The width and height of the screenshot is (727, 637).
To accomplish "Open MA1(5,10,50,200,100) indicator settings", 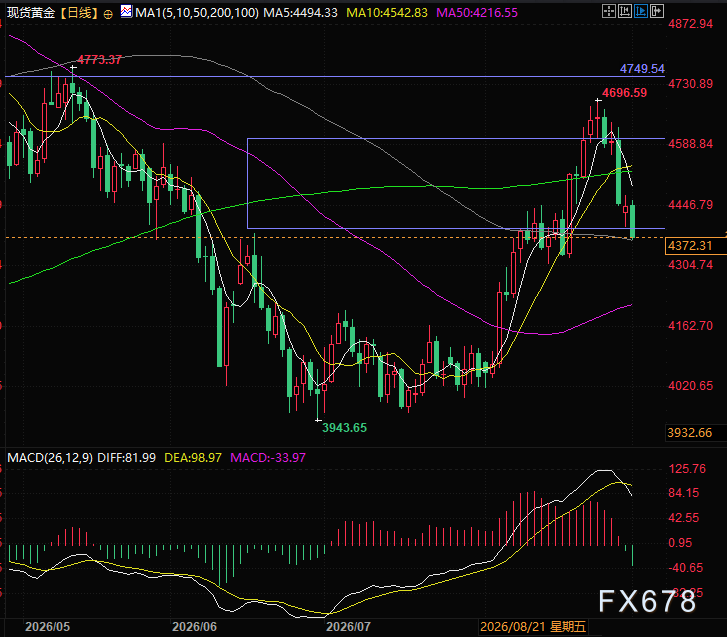I will coord(197,13).
